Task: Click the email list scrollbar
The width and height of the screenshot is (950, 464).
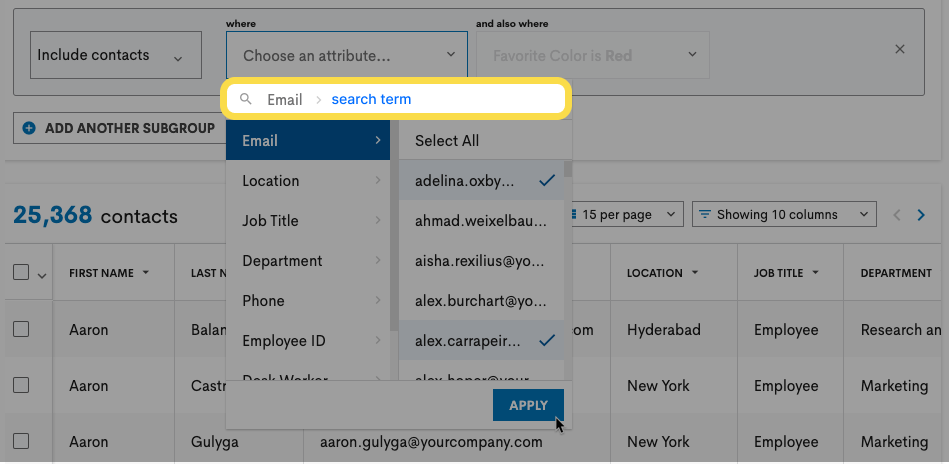Action: [568, 169]
